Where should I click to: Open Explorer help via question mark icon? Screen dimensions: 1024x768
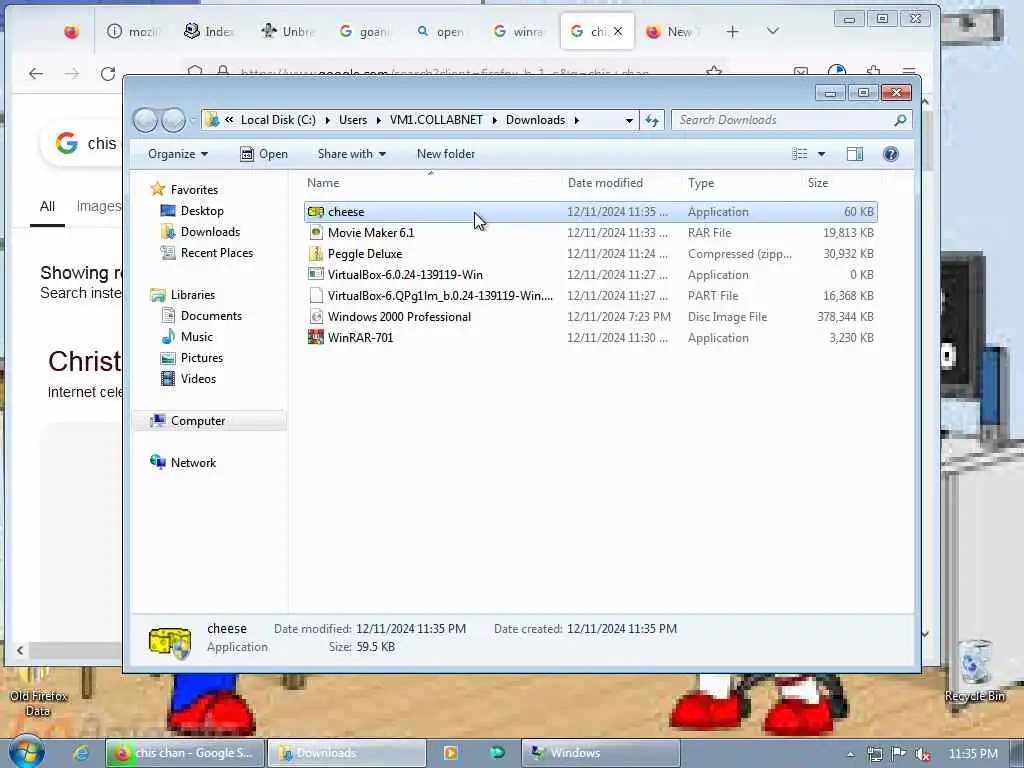click(x=890, y=154)
